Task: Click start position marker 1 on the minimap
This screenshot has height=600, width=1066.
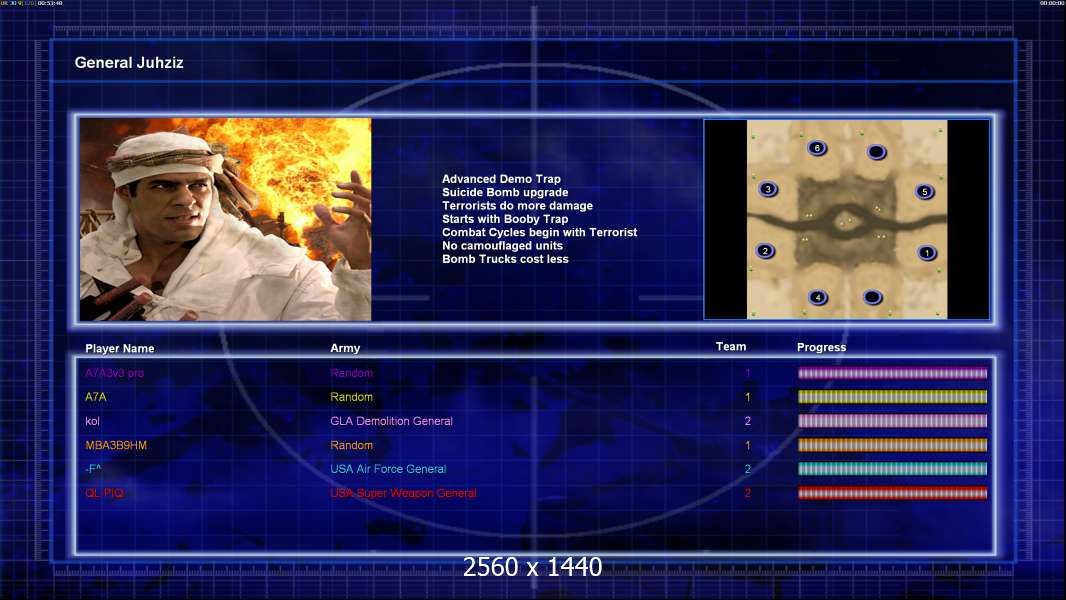Action: 927,253
